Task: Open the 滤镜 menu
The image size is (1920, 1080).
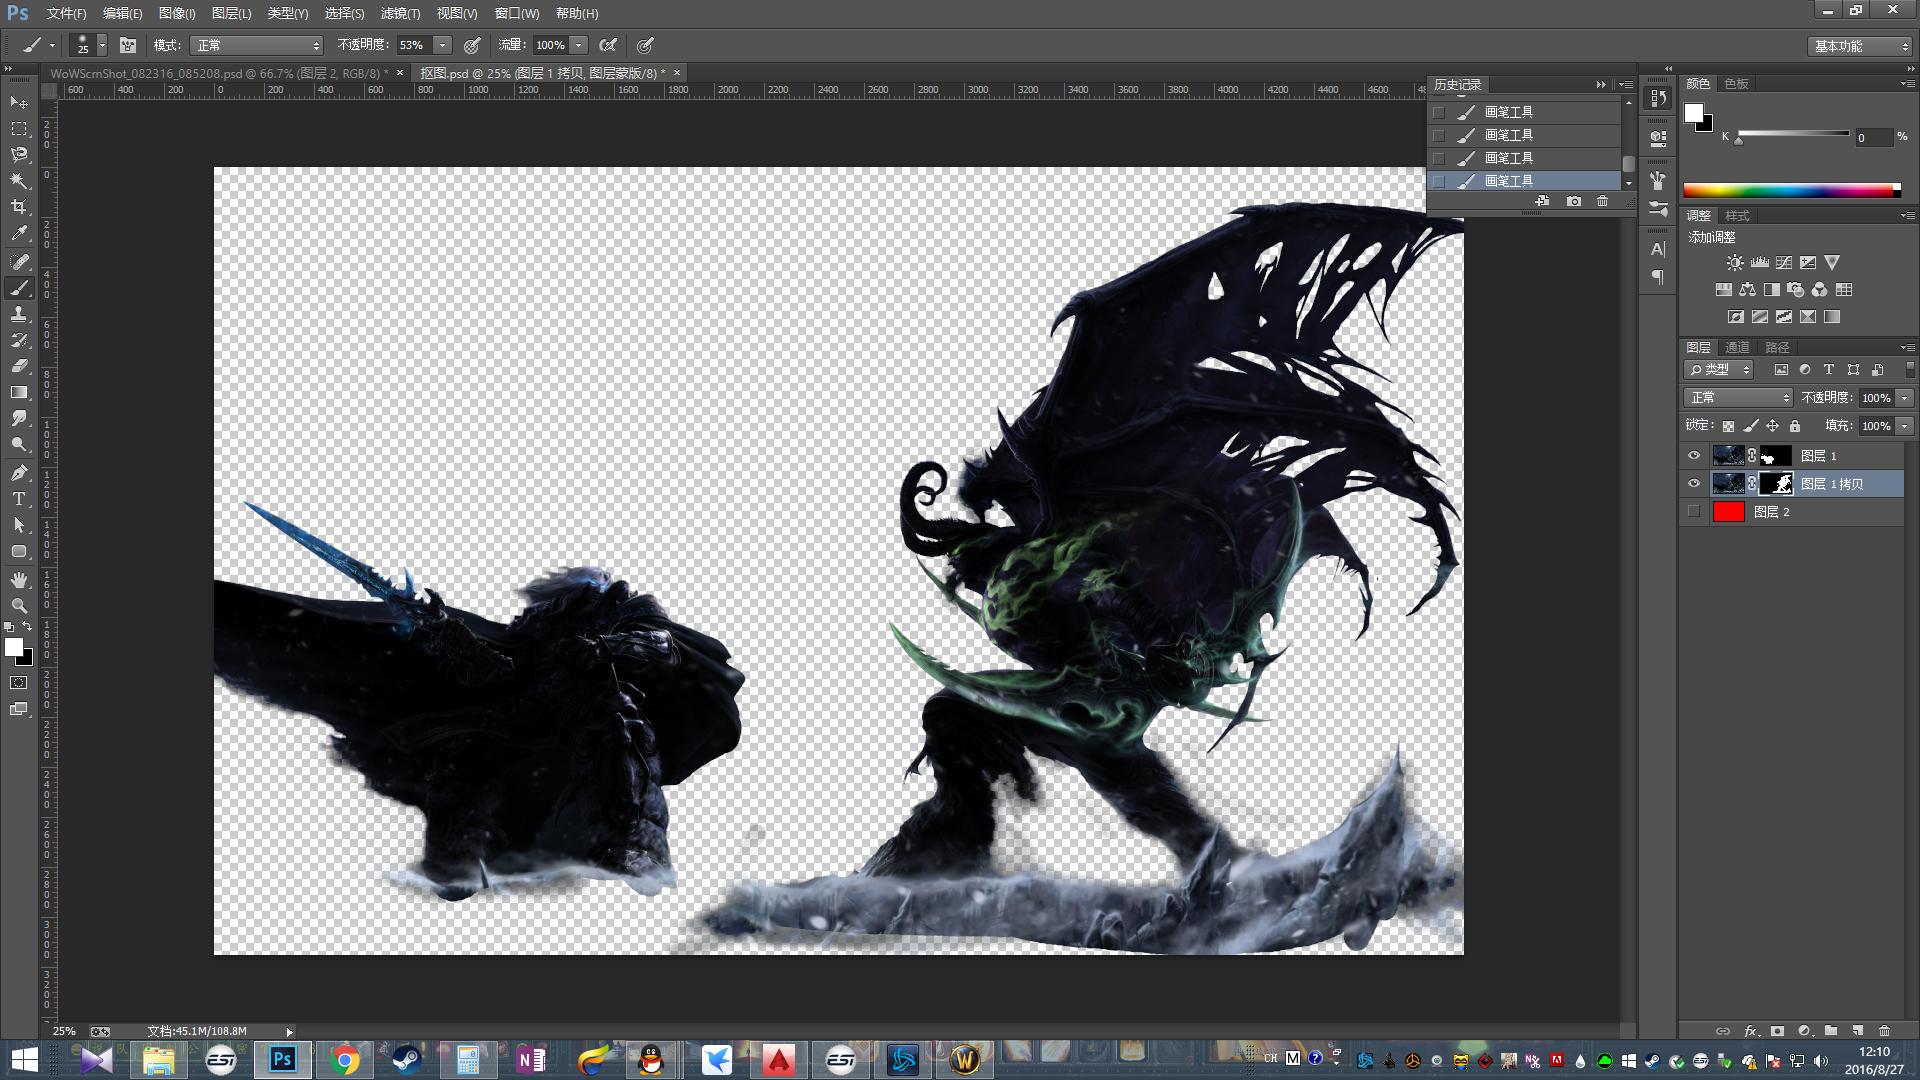Action: (x=399, y=13)
